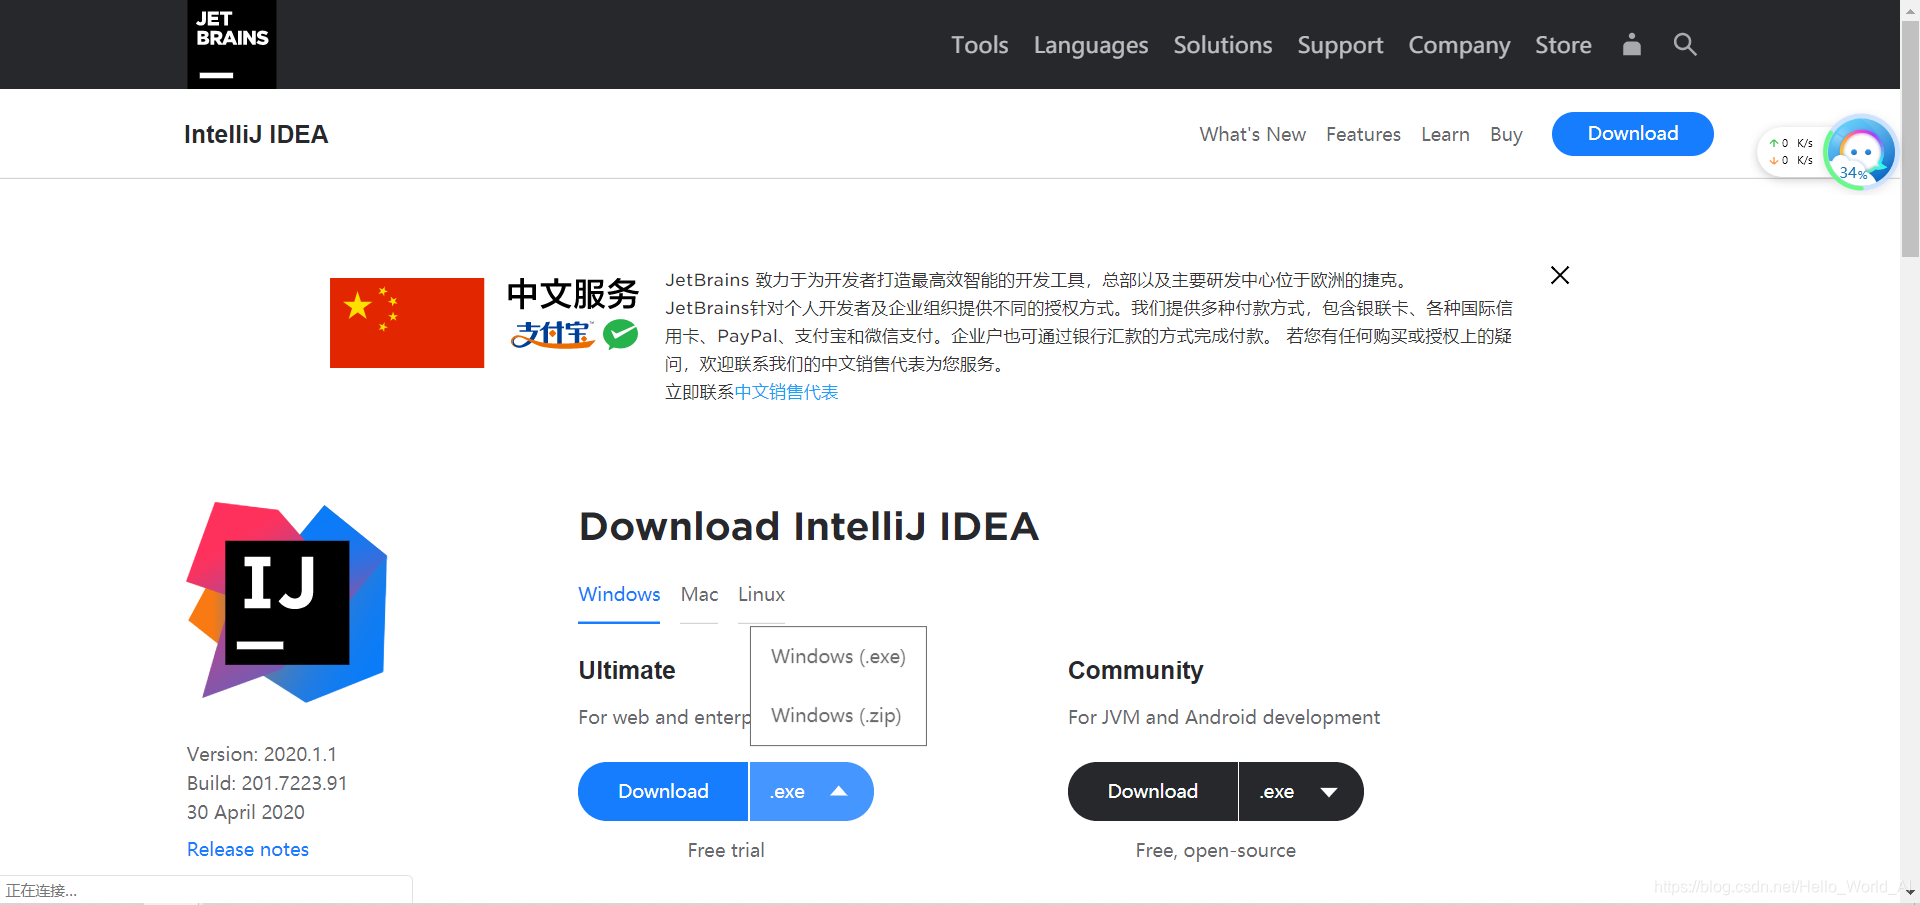
Task: Click the 'Free, open-source' label
Action: [x=1216, y=850]
